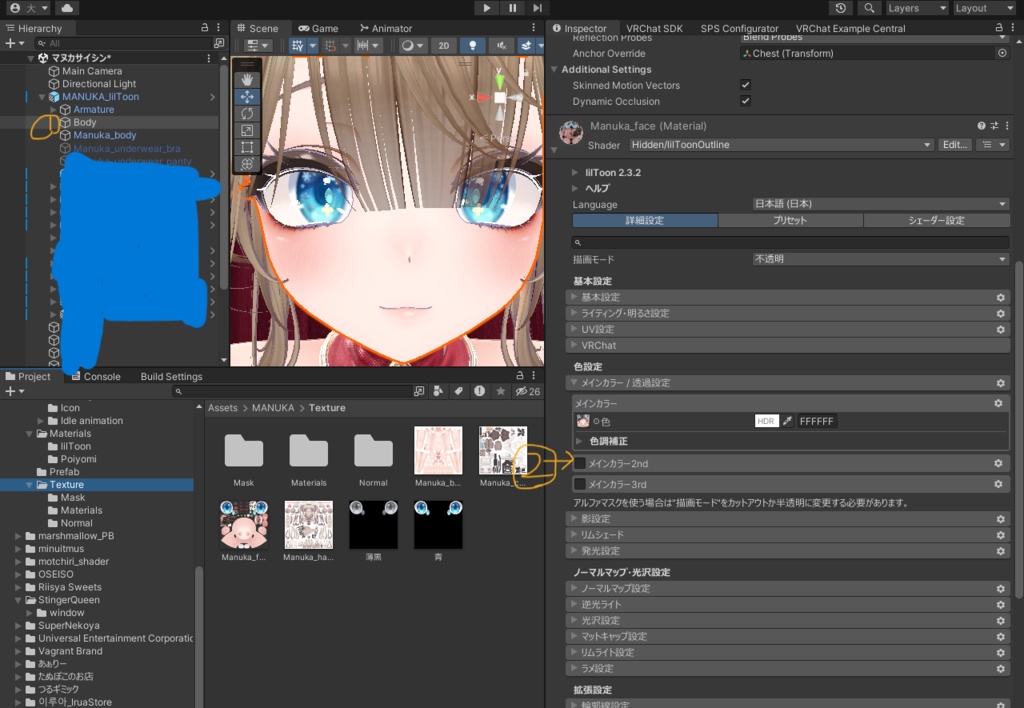
Task: Uncheck Dynamic Occlusion
Action: [745, 101]
